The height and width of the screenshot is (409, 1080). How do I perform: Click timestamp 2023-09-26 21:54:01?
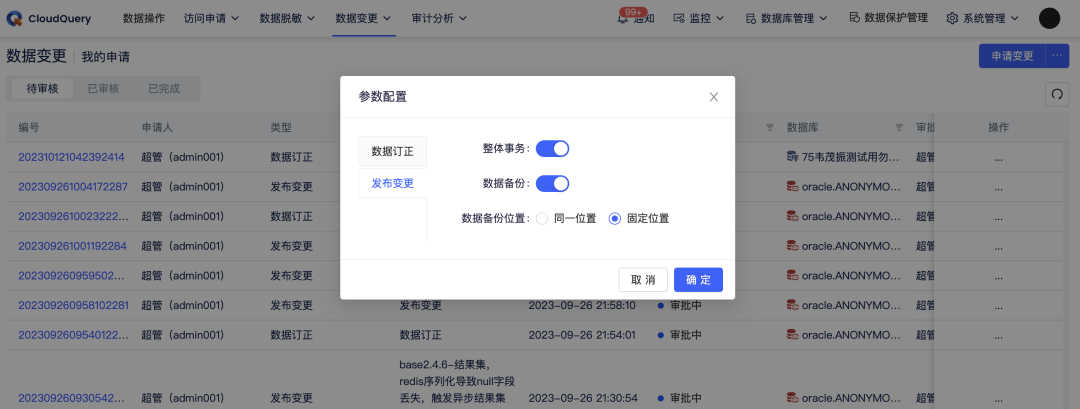pos(581,335)
